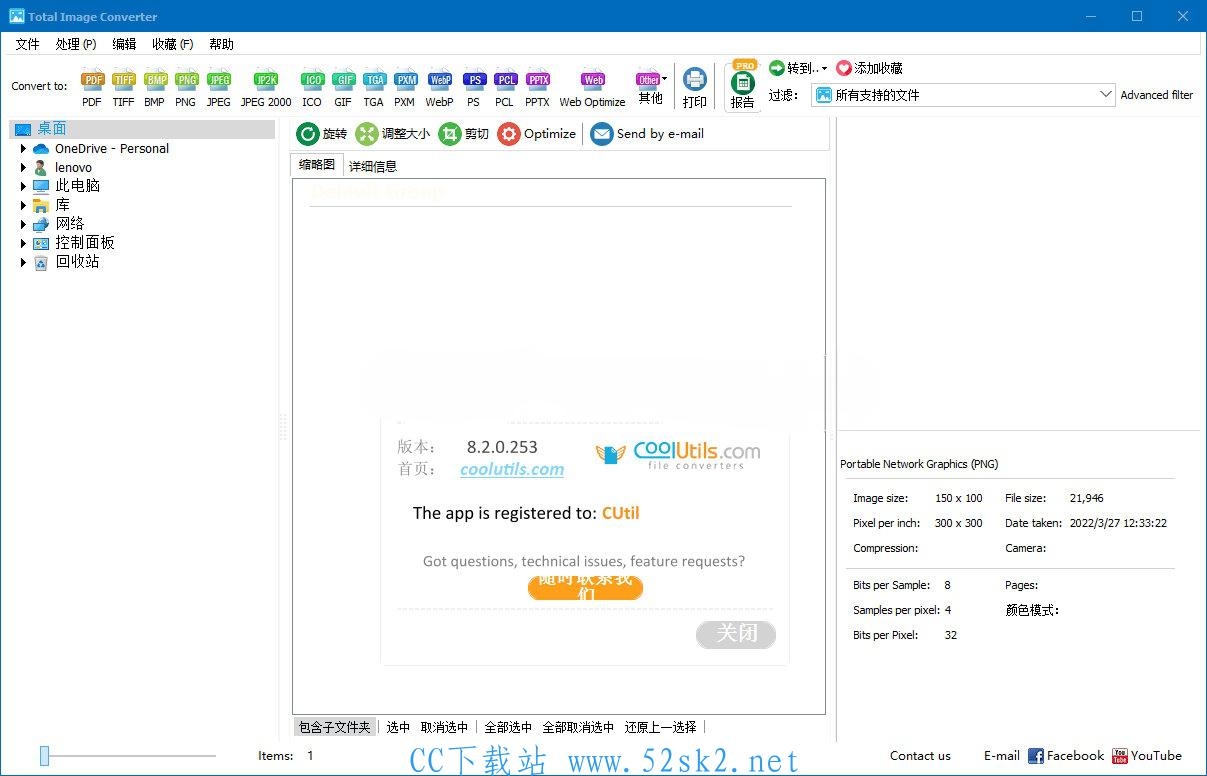The image size is (1207, 776).
Task: Choose WebP conversion icon
Action: [x=439, y=88]
